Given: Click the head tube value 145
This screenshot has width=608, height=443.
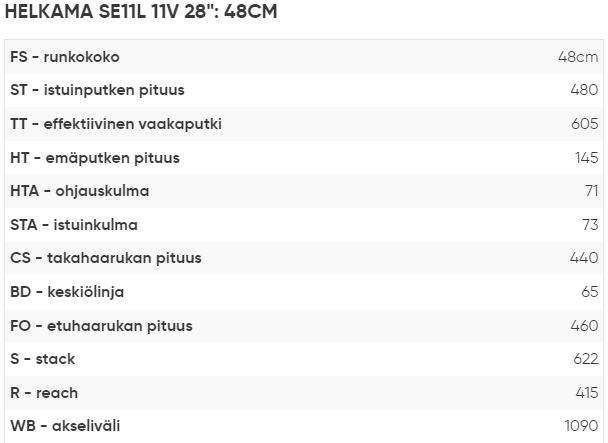Looking at the screenshot, I should pos(586,158).
